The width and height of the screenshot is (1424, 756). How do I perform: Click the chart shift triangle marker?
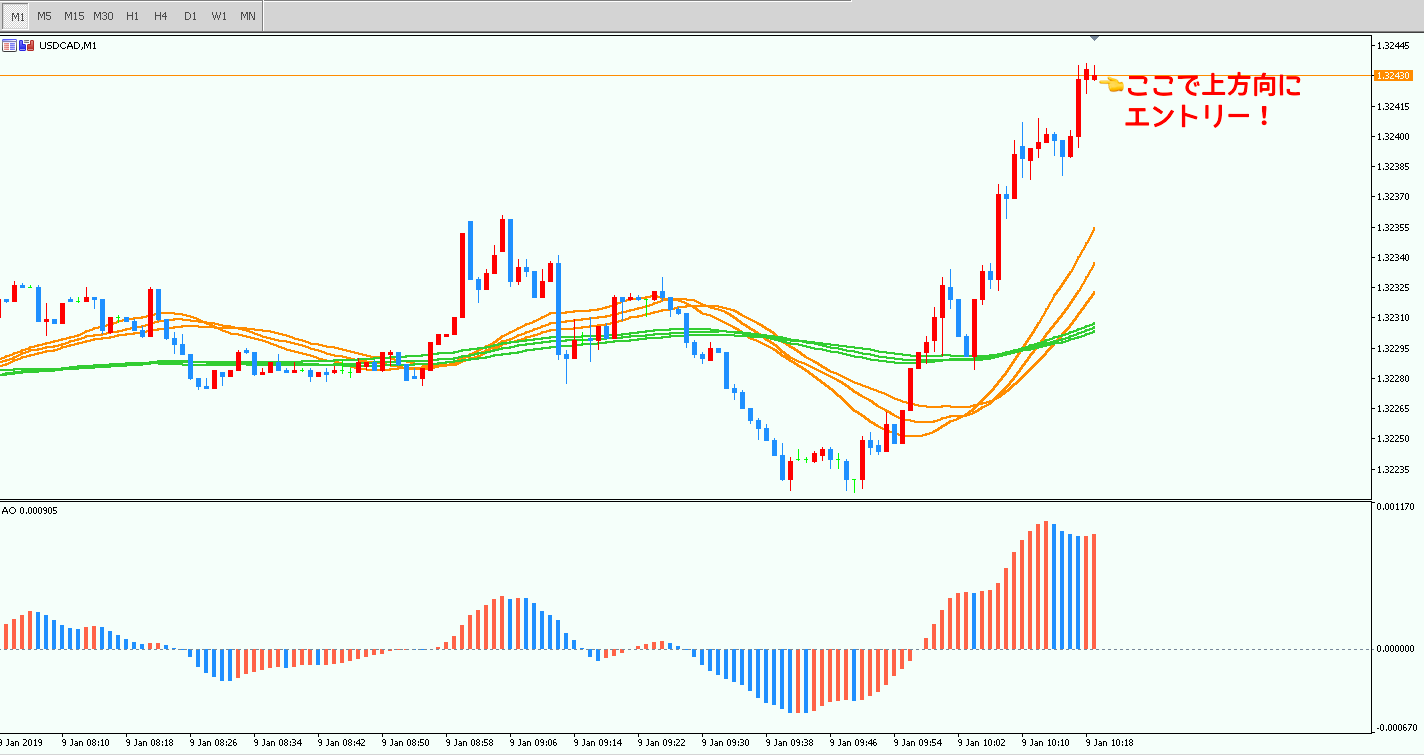click(x=1095, y=38)
